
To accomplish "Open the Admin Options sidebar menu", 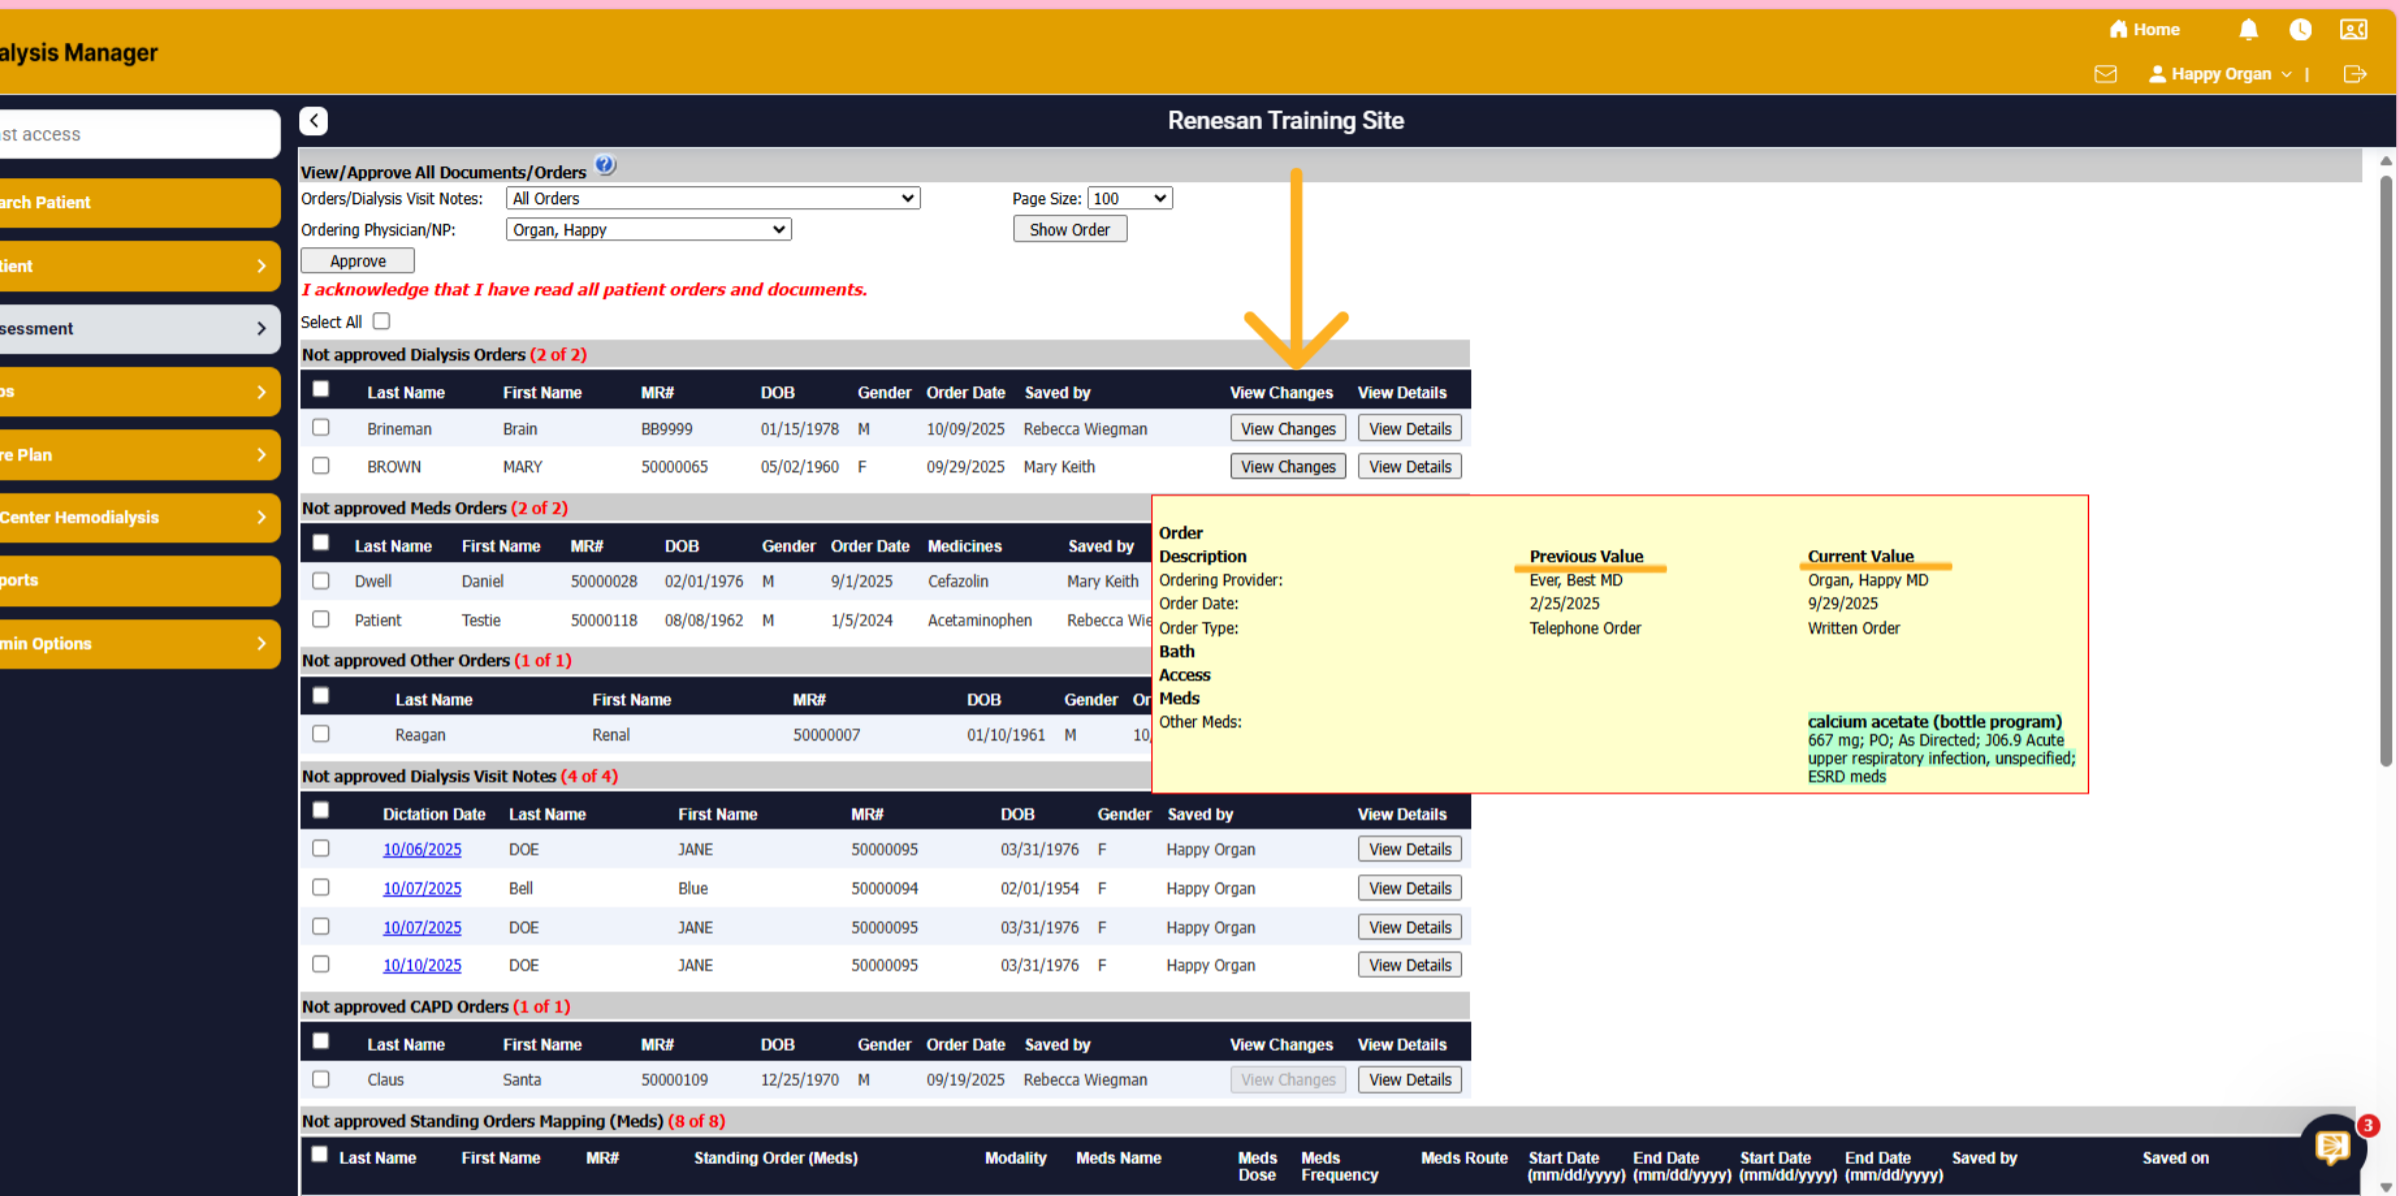I will (138, 643).
